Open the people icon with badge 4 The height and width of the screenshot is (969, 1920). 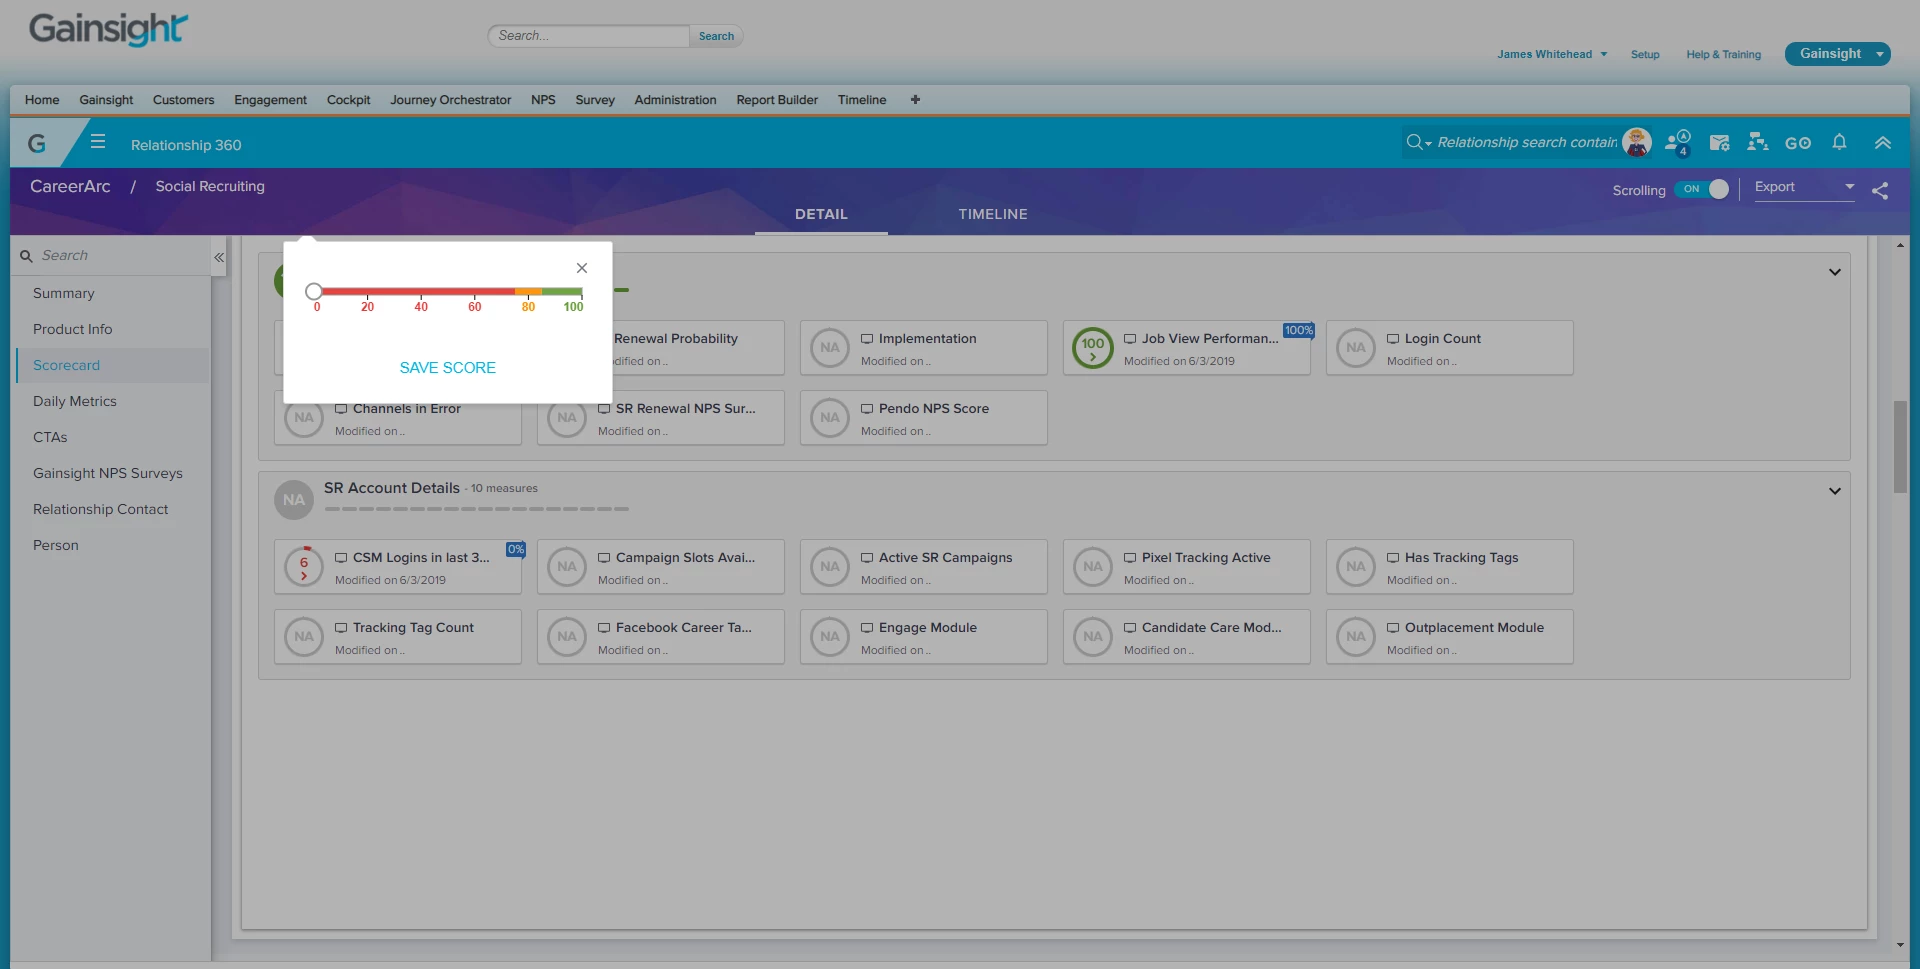tap(1678, 142)
